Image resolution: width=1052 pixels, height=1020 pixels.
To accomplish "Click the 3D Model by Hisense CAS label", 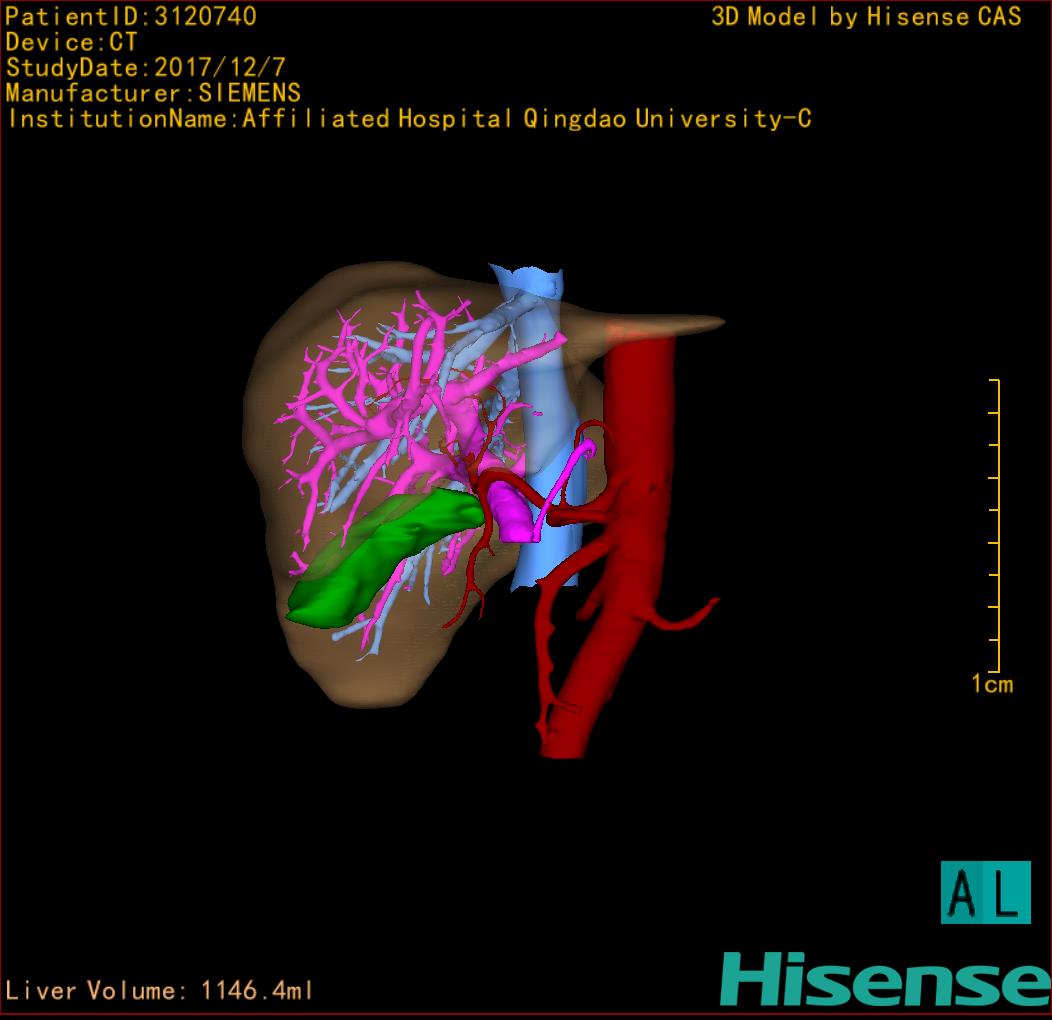I will coord(866,17).
